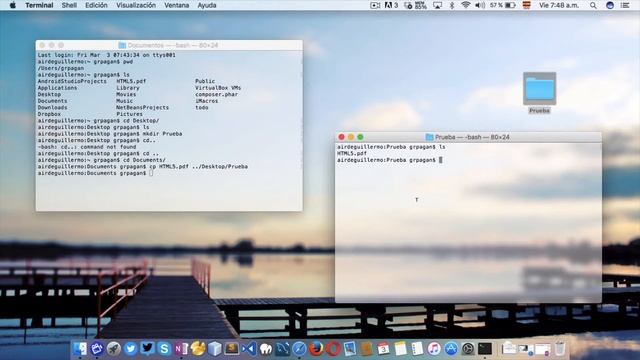The image size is (640, 360).
Task: Zoom the Prueba terminal window
Action: click(x=360, y=137)
